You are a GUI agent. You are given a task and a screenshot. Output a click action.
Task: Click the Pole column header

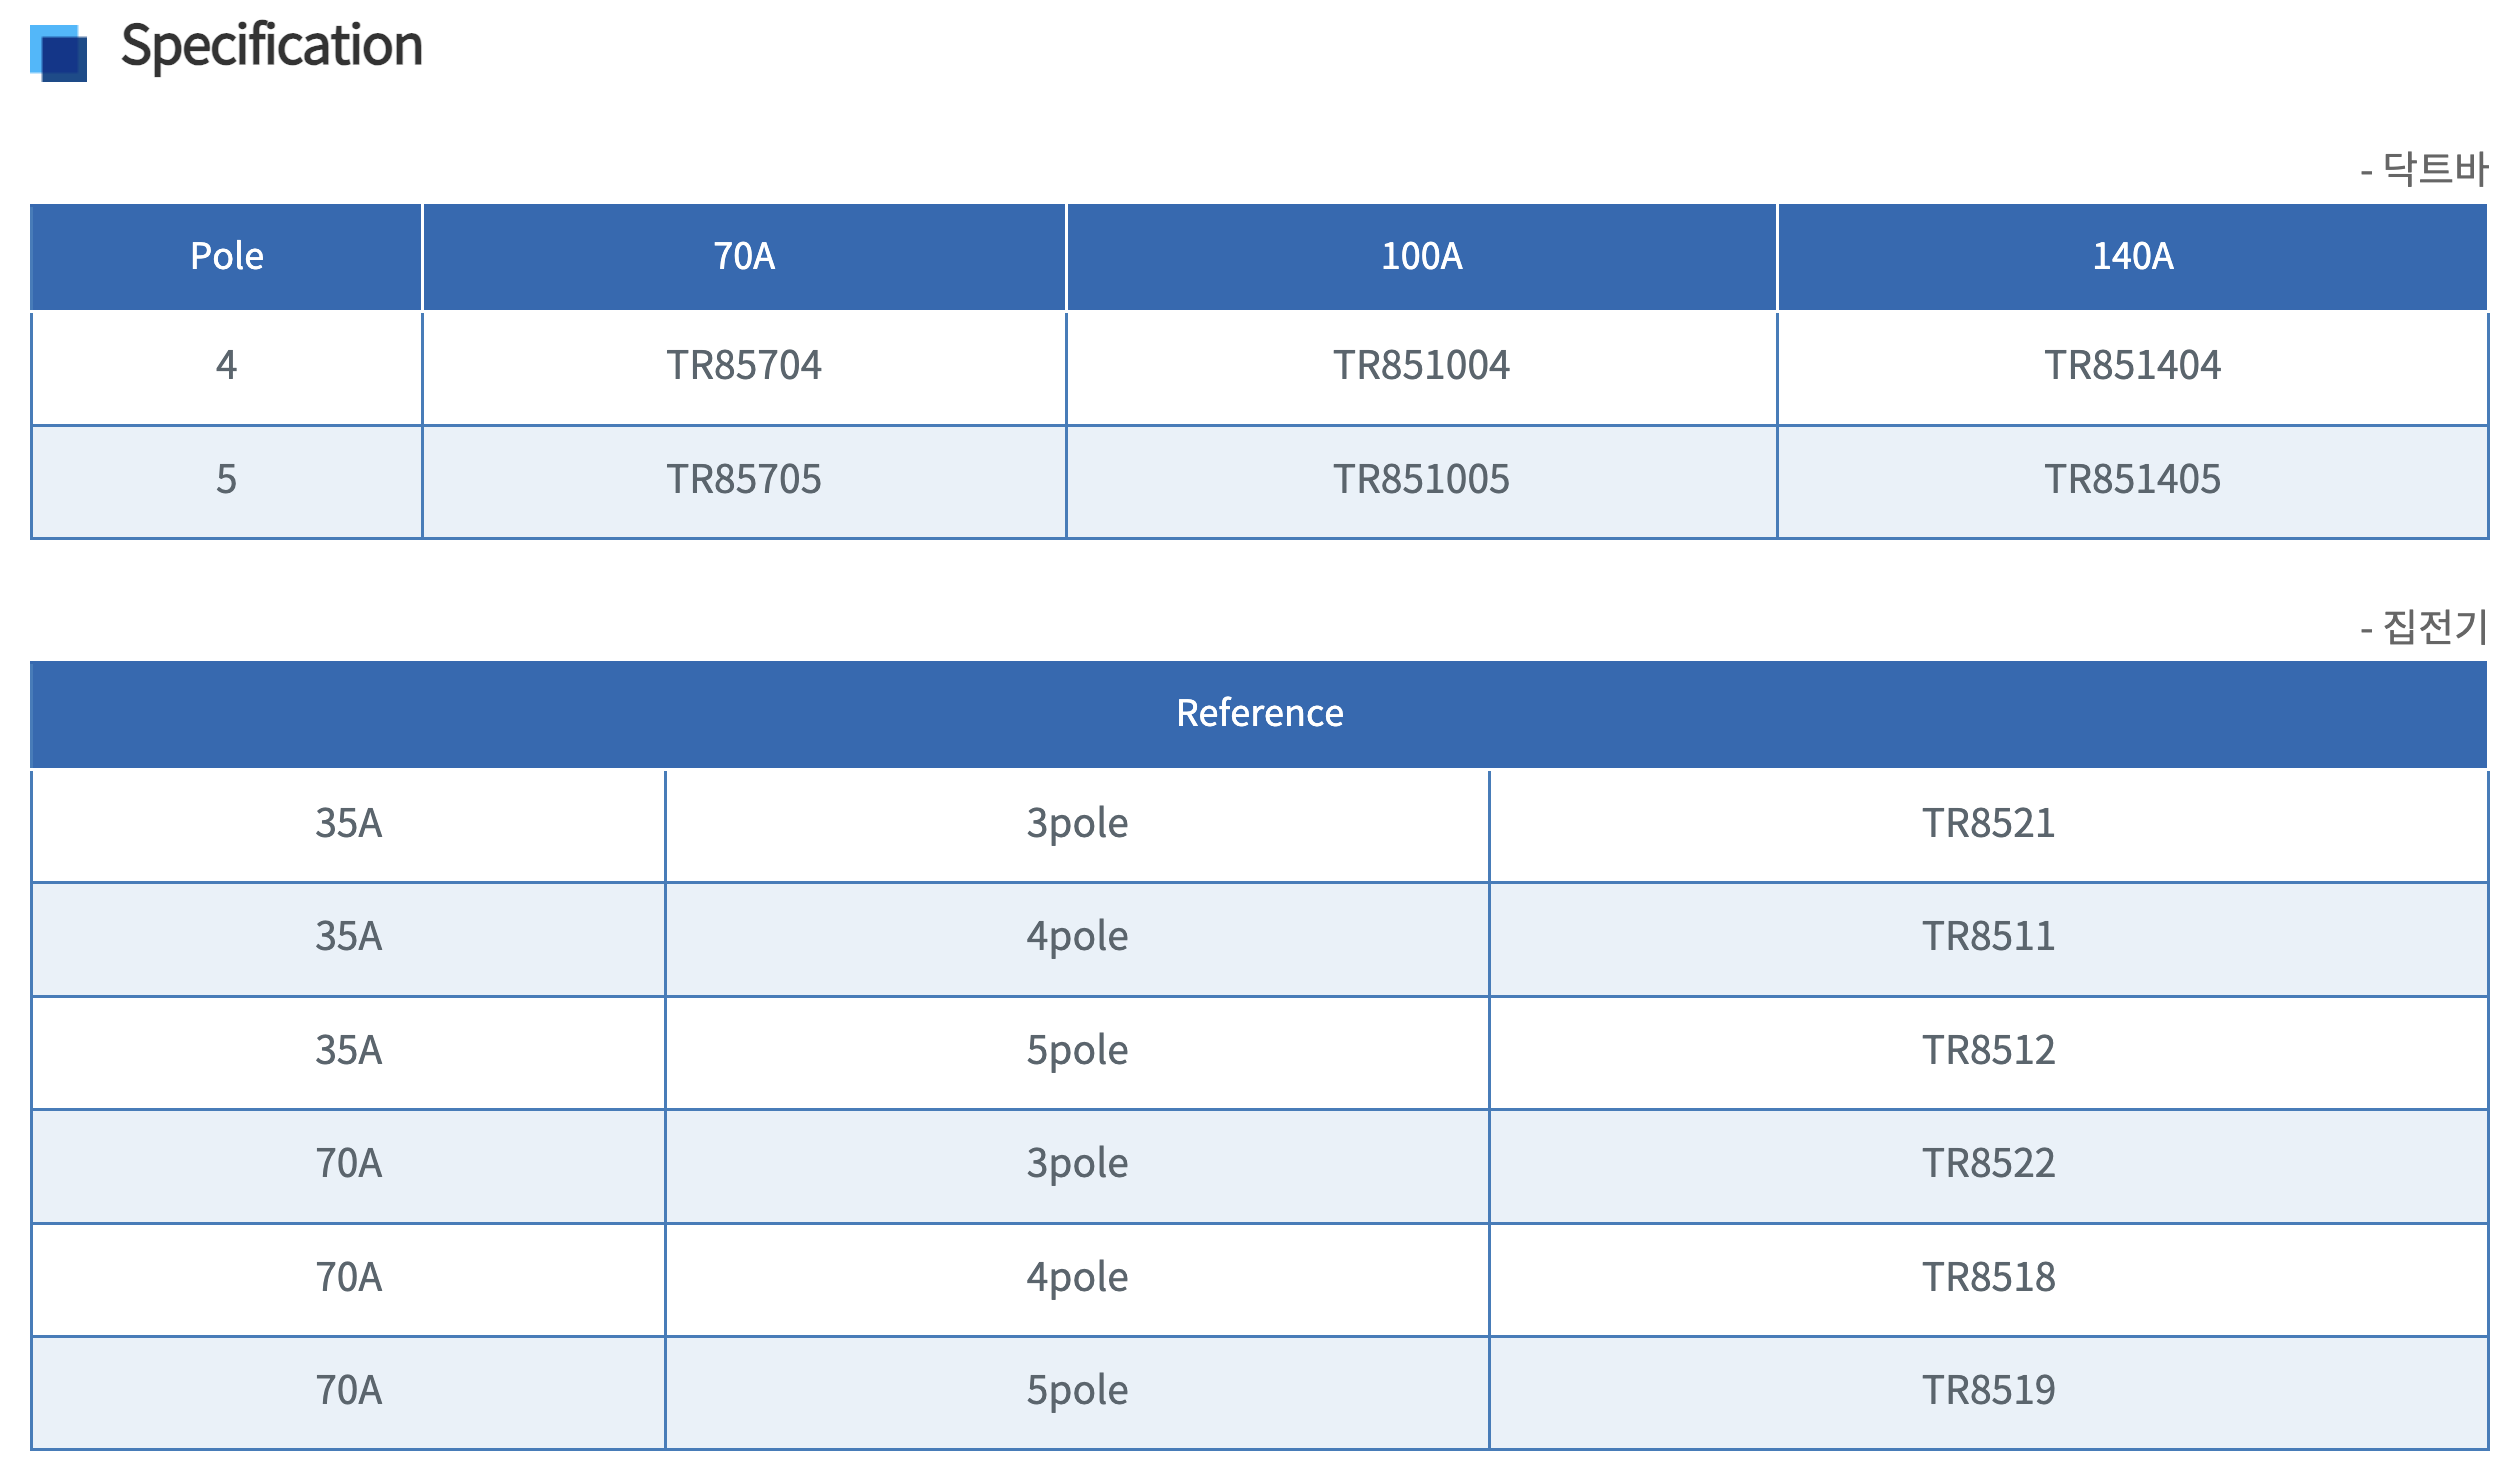pos(227,257)
